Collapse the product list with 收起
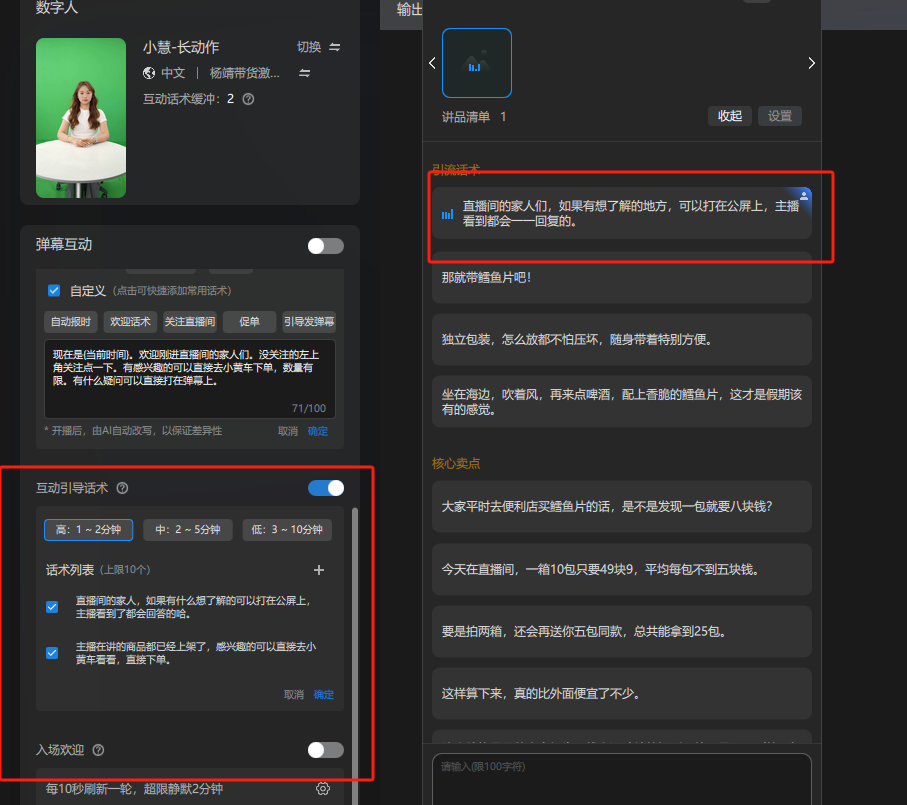The width and height of the screenshot is (907, 805). coord(730,116)
